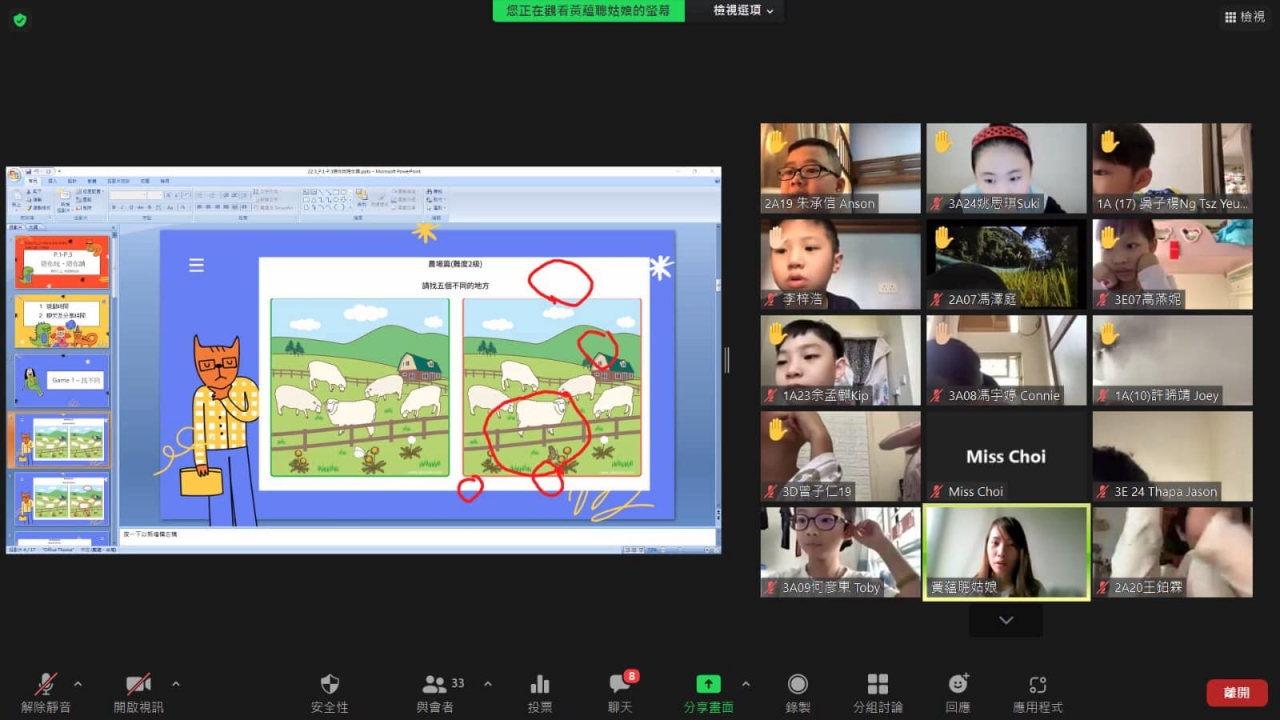Open 分組討論 breakout rooms
Viewport: 1280px width, 720px height.
click(878, 685)
